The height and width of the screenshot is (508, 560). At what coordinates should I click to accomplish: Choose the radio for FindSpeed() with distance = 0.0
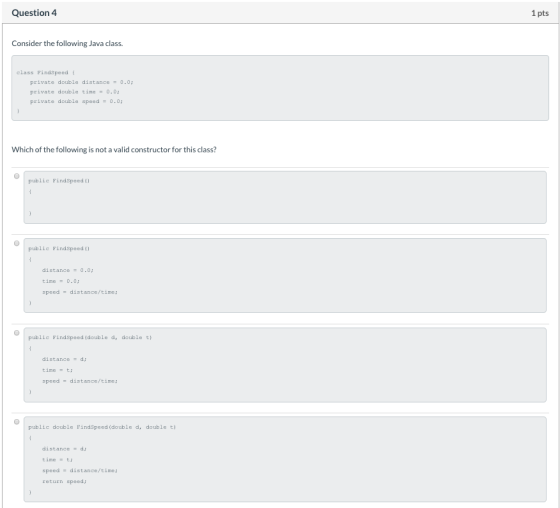coord(16,243)
